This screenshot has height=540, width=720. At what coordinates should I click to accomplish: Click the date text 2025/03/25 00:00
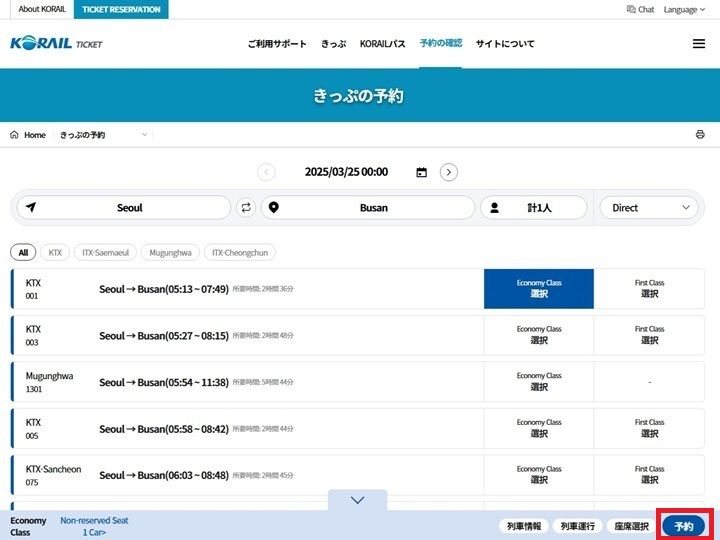click(x=346, y=172)
